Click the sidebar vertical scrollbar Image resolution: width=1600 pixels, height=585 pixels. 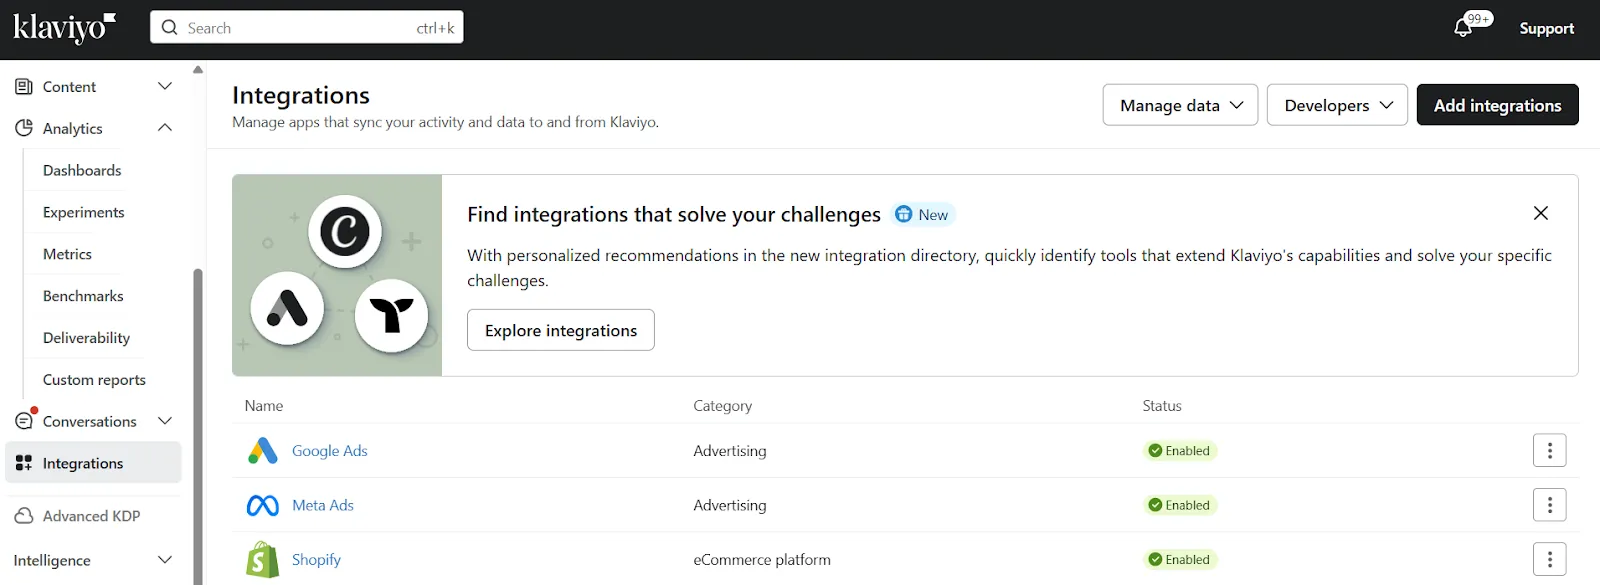click(198, 425)
